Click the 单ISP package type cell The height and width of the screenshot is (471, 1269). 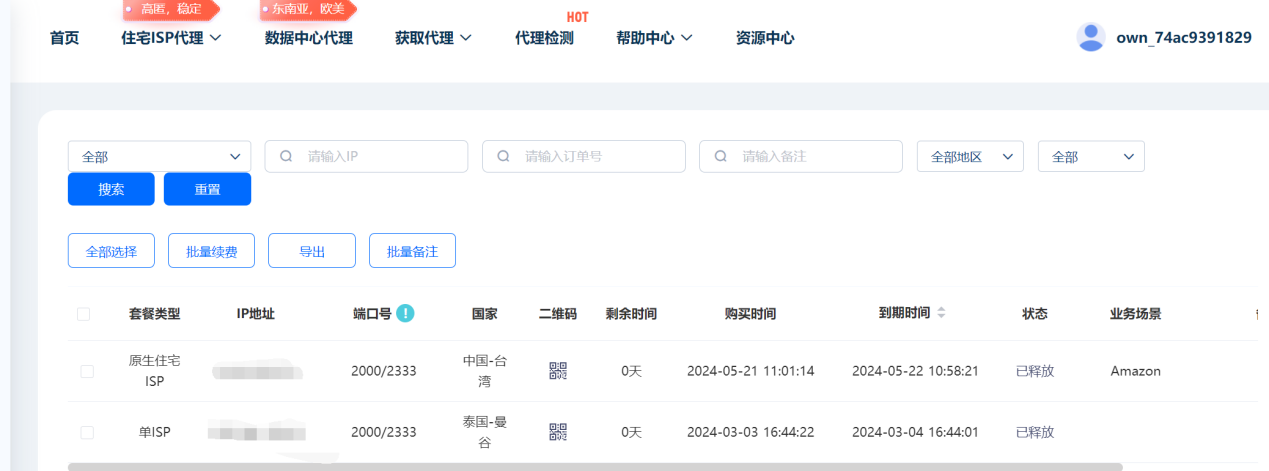[155, 432]
